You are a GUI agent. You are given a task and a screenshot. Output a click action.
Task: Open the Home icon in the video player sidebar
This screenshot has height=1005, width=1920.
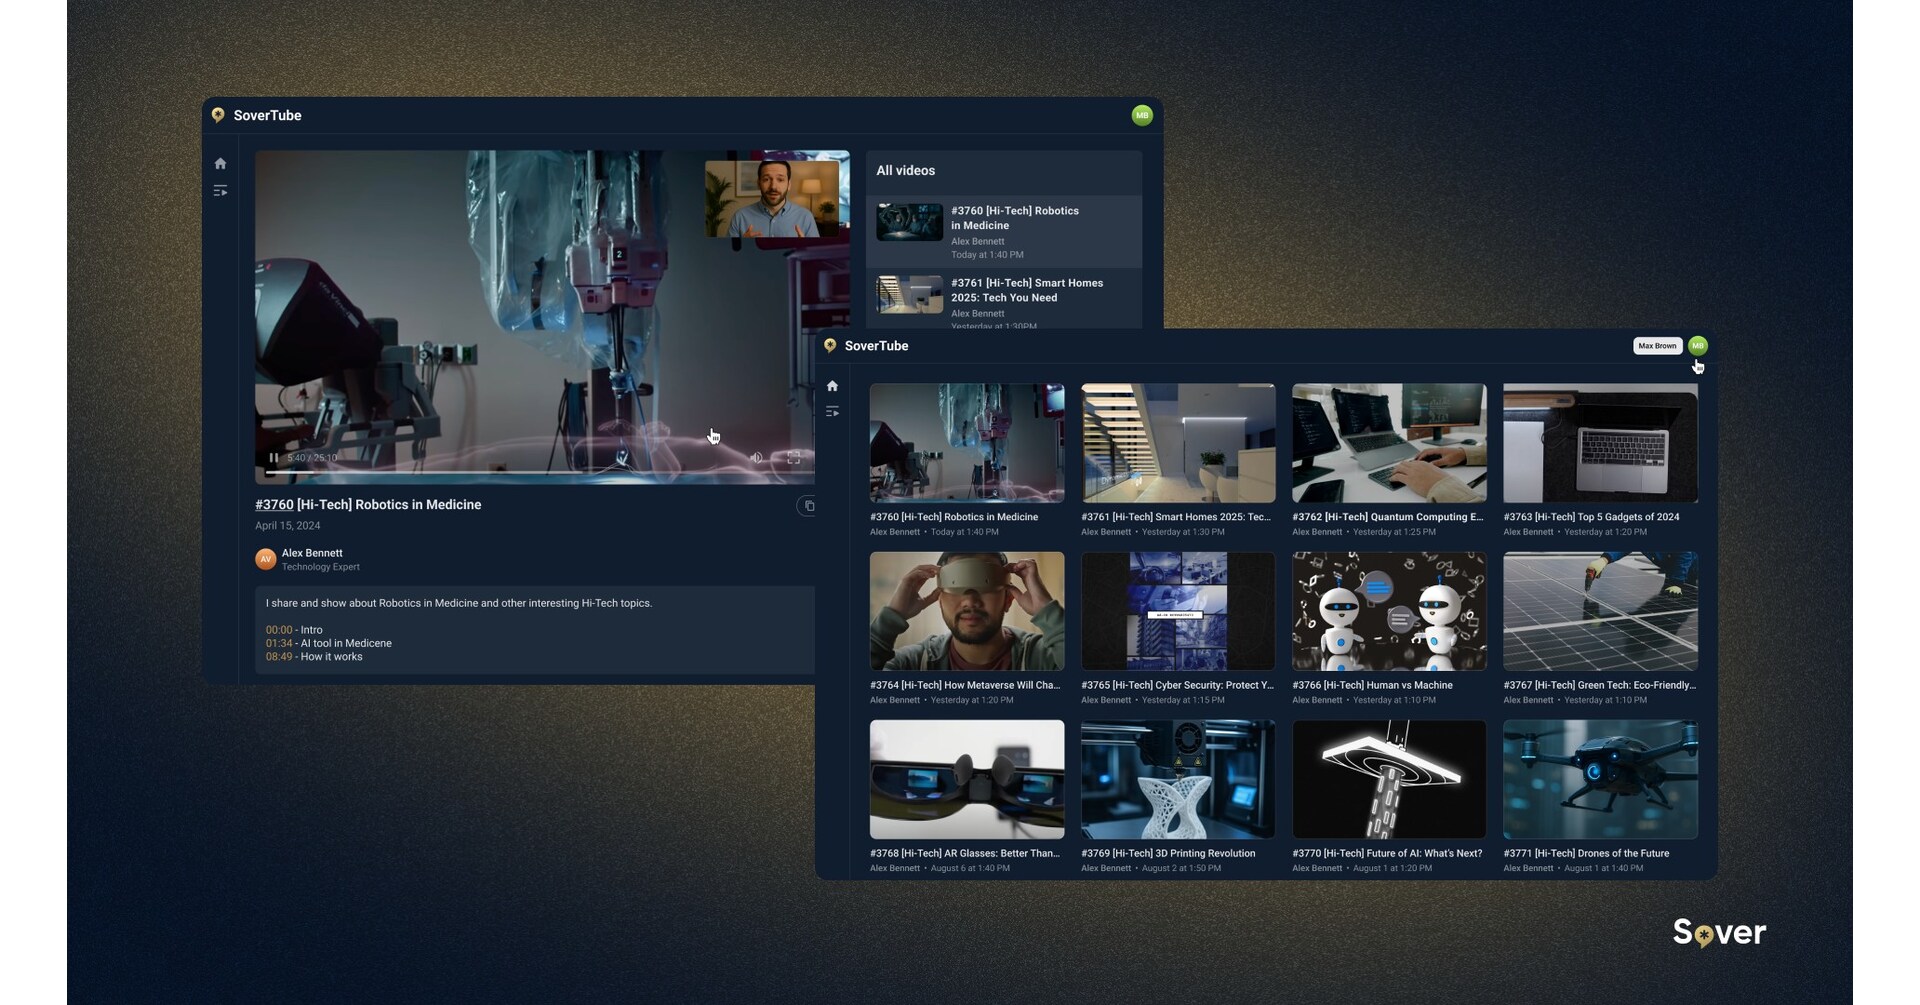(220, 163)
